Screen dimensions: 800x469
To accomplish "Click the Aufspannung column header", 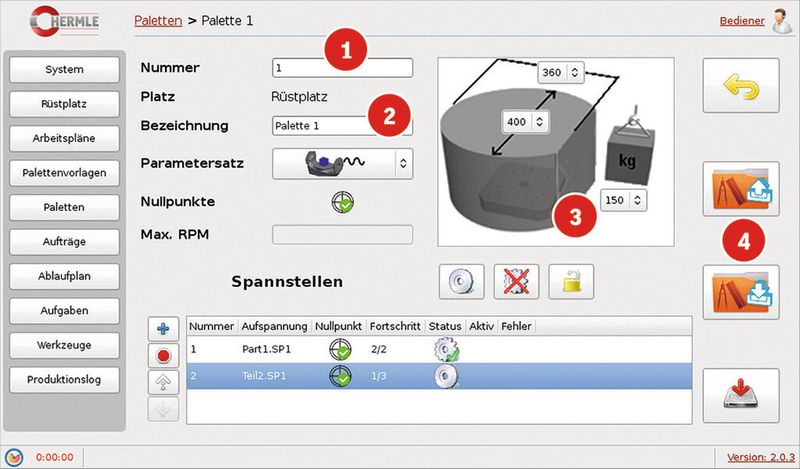I will click(x=274, y=326).
